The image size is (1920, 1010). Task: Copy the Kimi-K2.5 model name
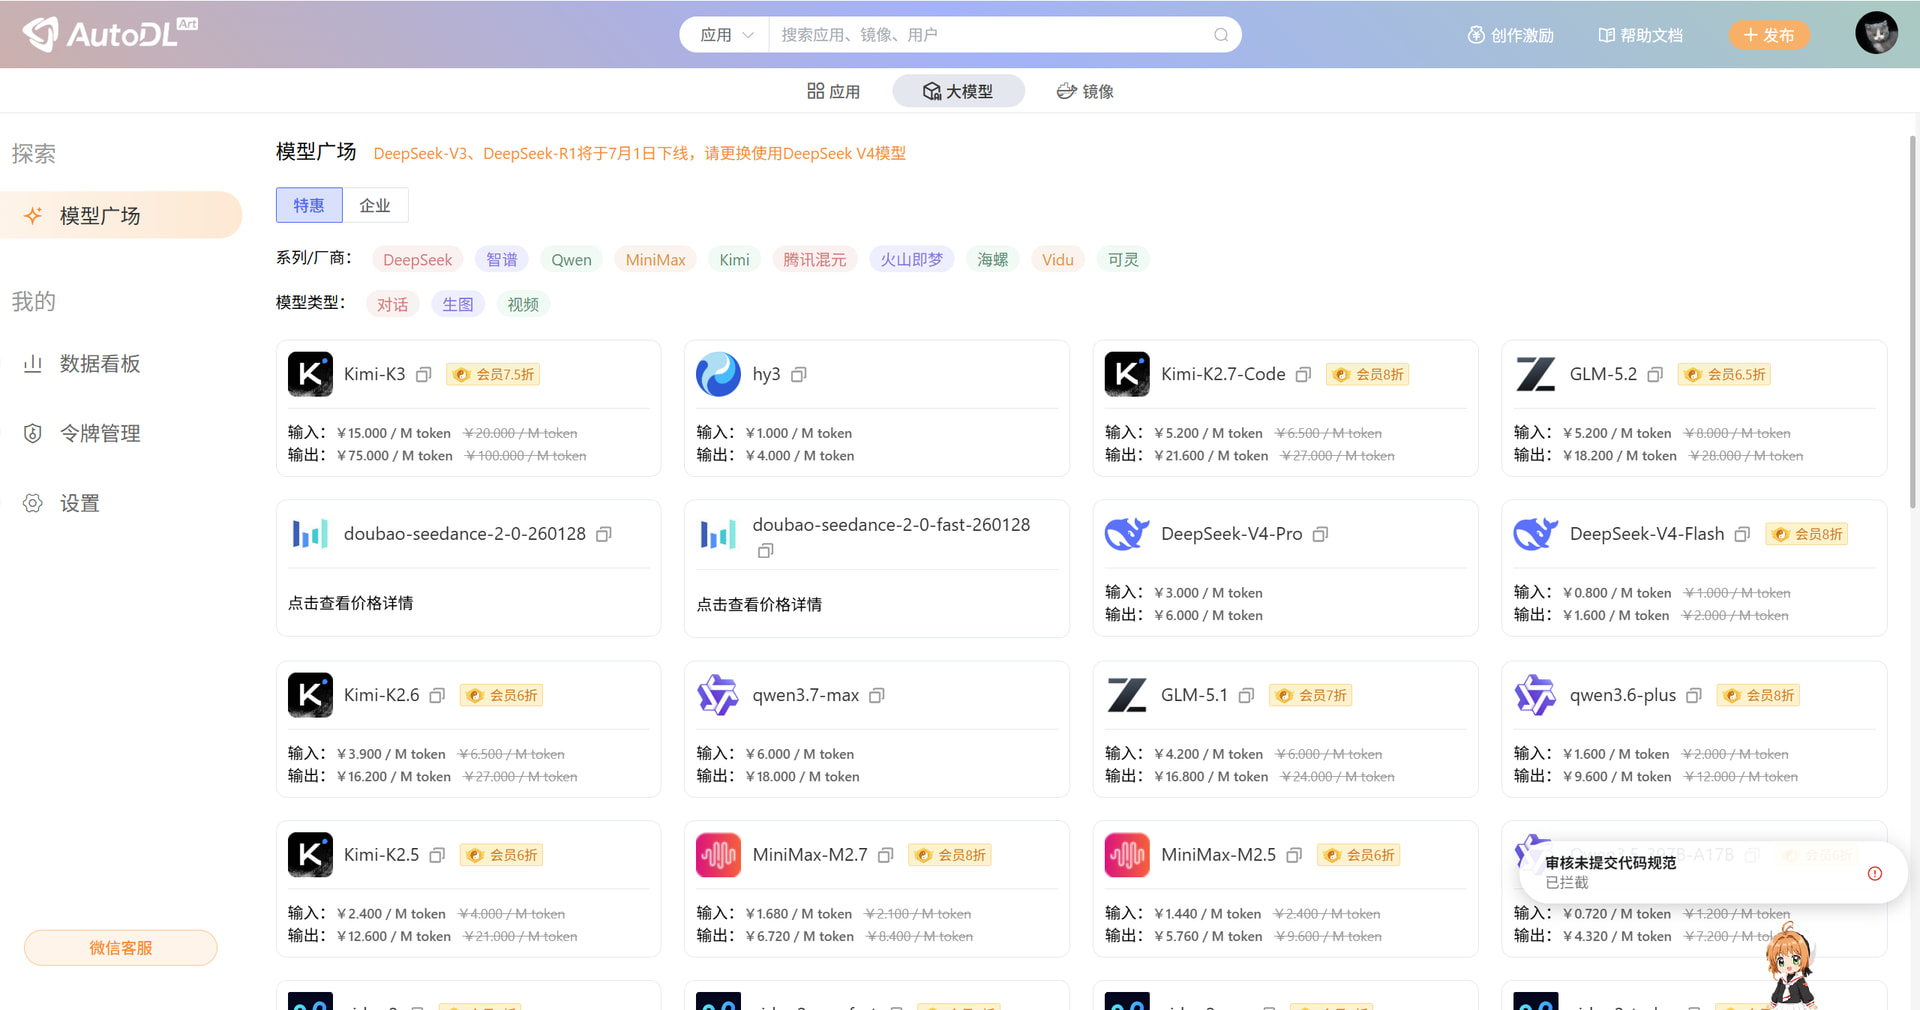[437, 856]
